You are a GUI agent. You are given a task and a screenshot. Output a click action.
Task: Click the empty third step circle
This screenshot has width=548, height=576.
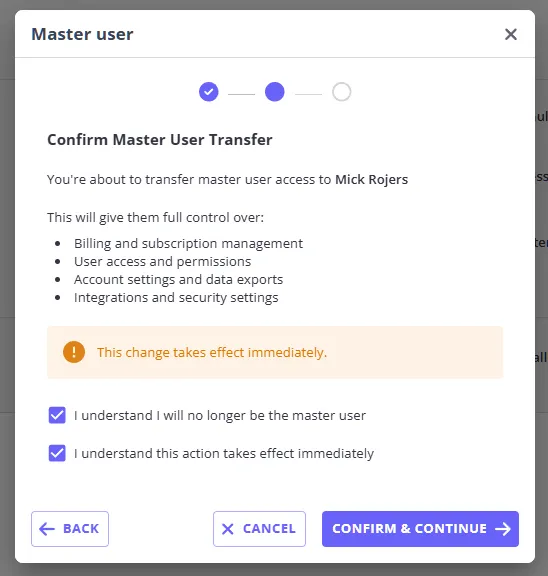pos(342,91)
